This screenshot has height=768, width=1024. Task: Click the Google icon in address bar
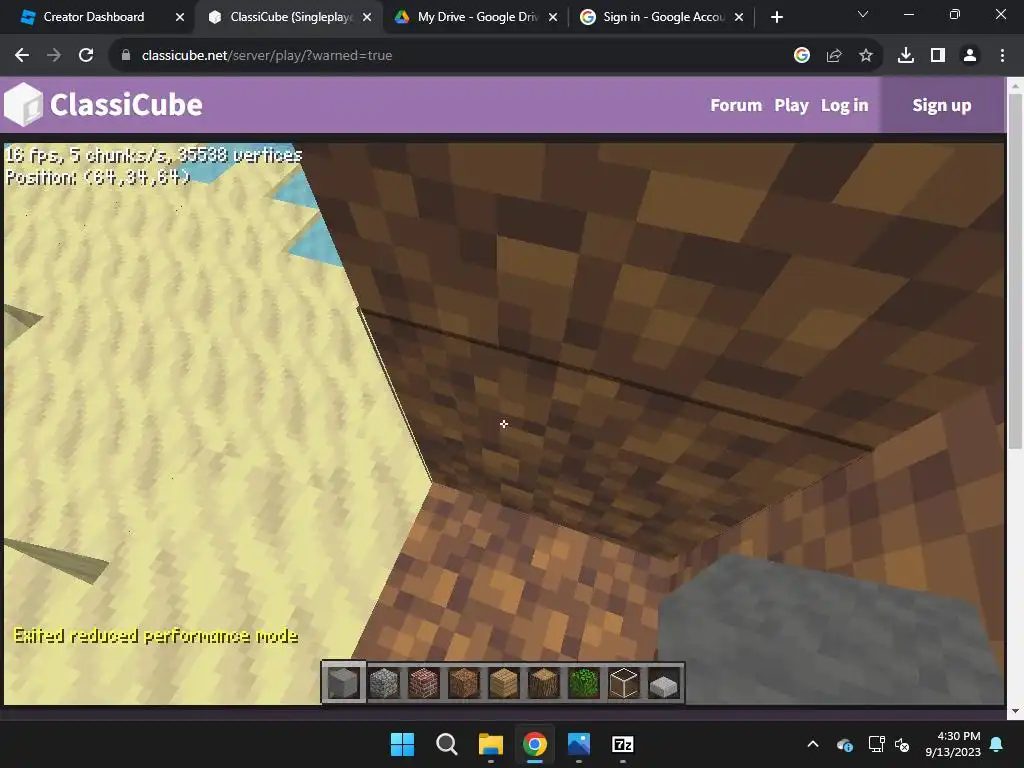[x=802, y=56]
